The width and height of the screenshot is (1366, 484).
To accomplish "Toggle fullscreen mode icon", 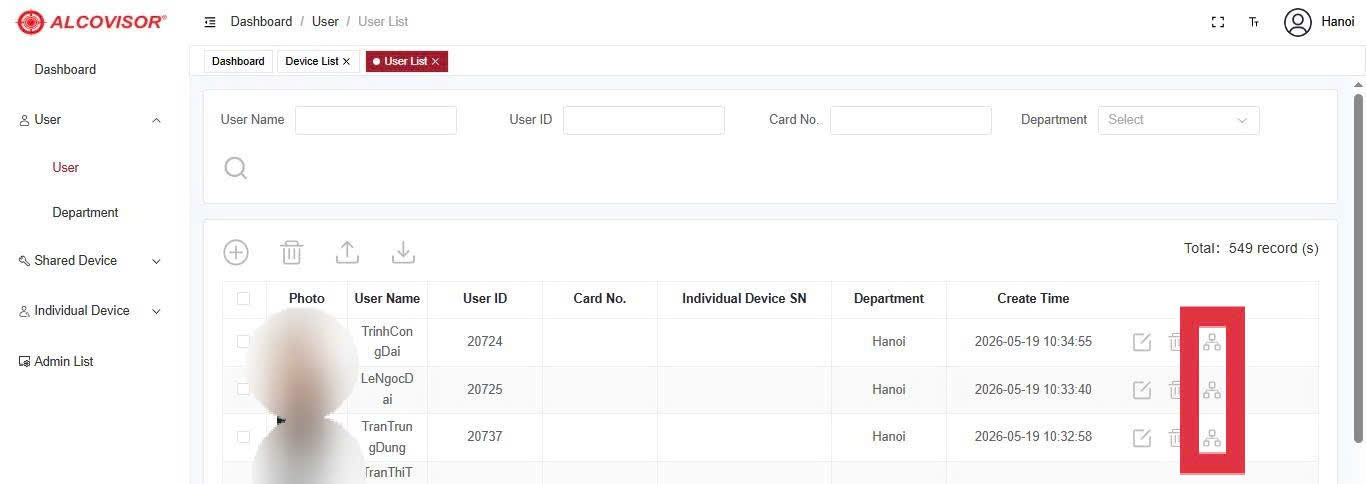I will coord(1218,22).
